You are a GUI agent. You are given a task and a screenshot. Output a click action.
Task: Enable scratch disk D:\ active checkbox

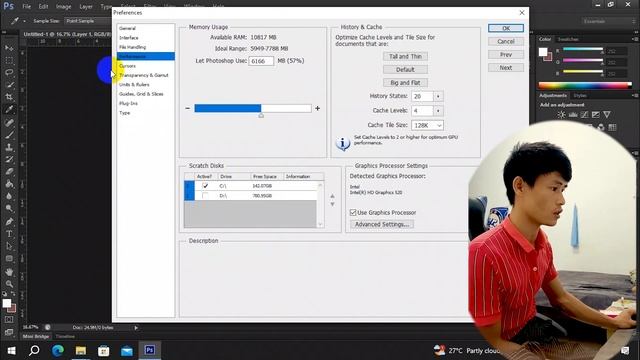pyautogui.click(x=205, y=196)
